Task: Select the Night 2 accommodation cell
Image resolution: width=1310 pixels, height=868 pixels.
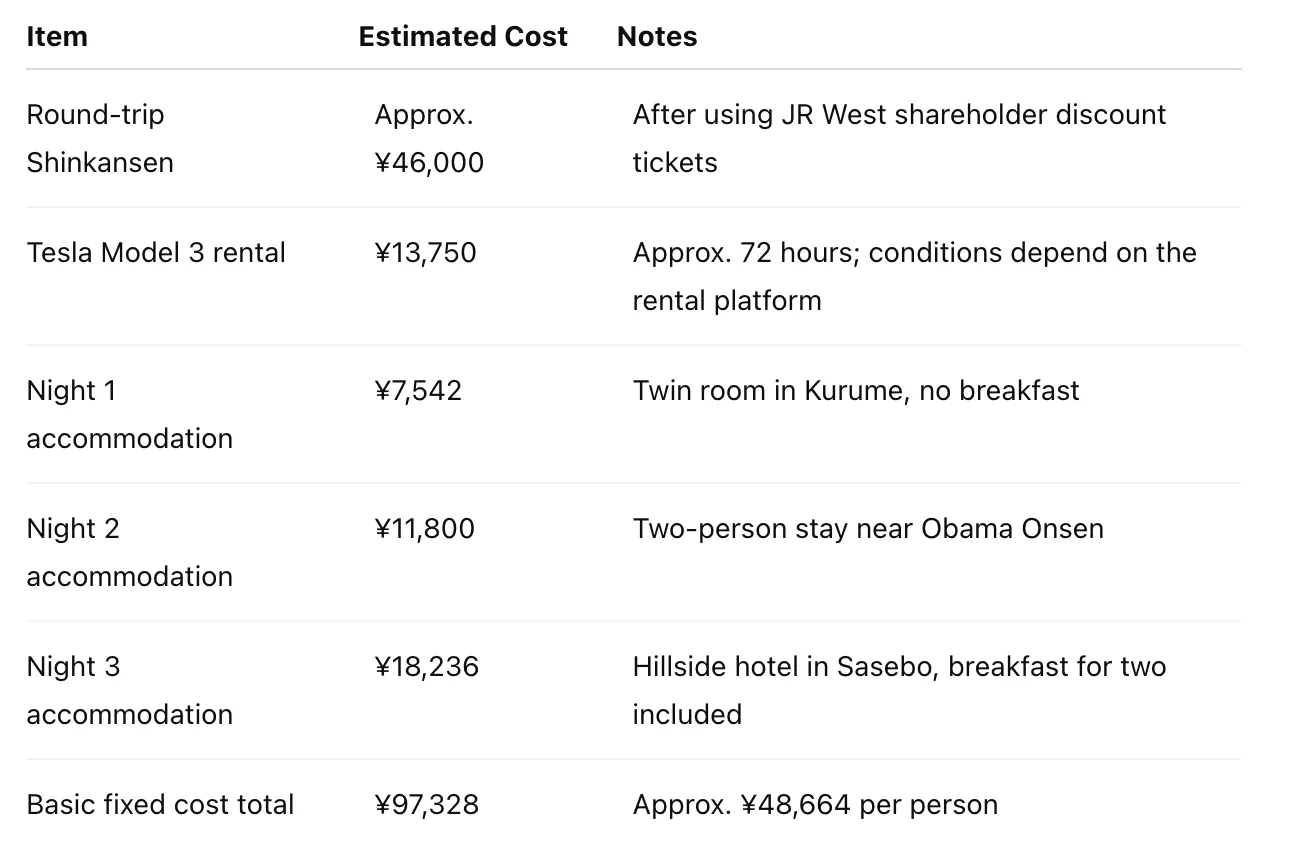Action: pyautogui.click(x=129, y=552)
